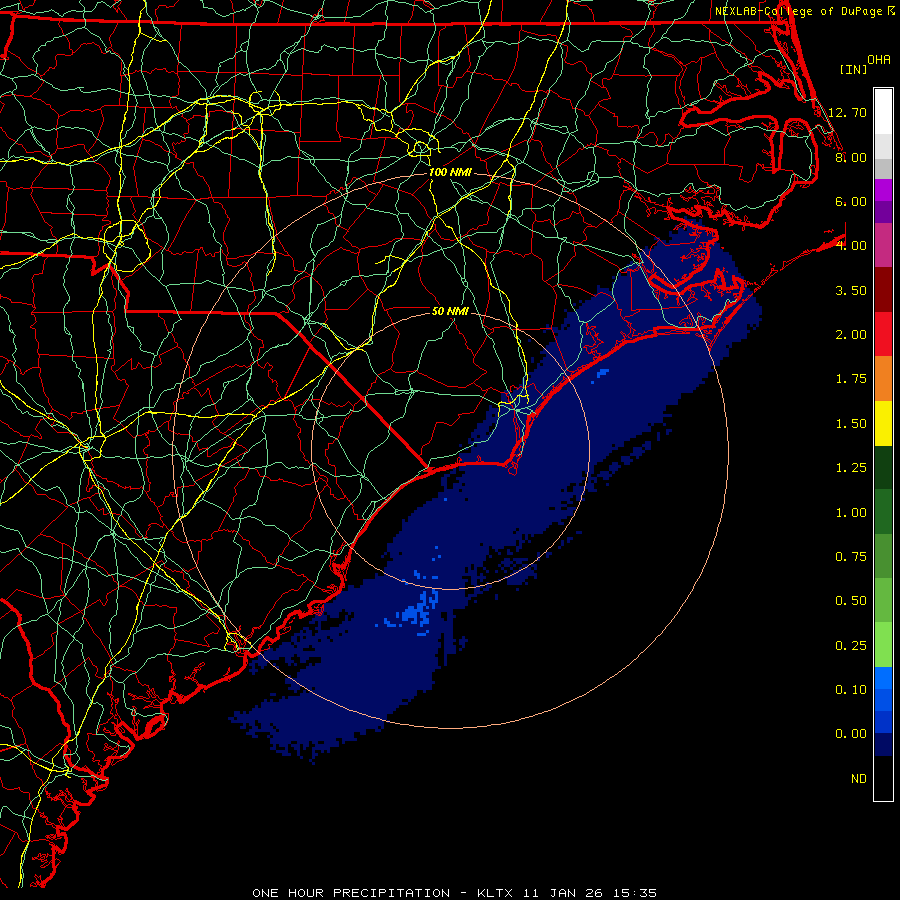900x900 pixels.
Task: Click the 'OHA' product code text
Action: 879,60
